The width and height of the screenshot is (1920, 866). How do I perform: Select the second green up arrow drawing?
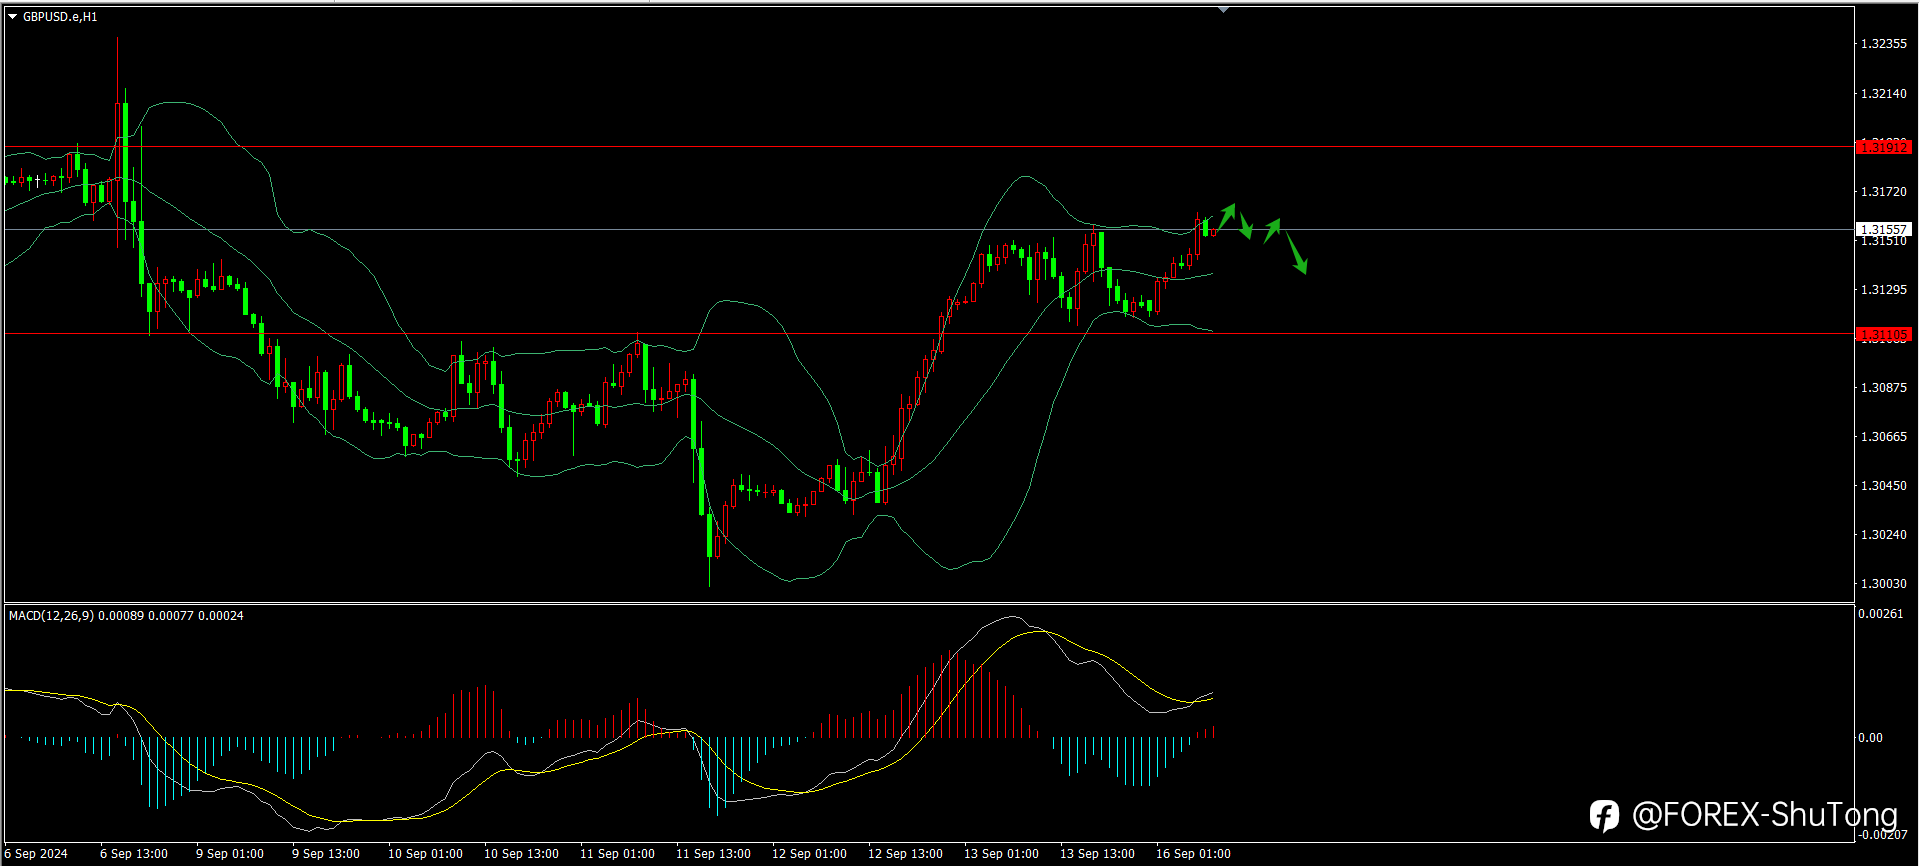coord(1272,230)
